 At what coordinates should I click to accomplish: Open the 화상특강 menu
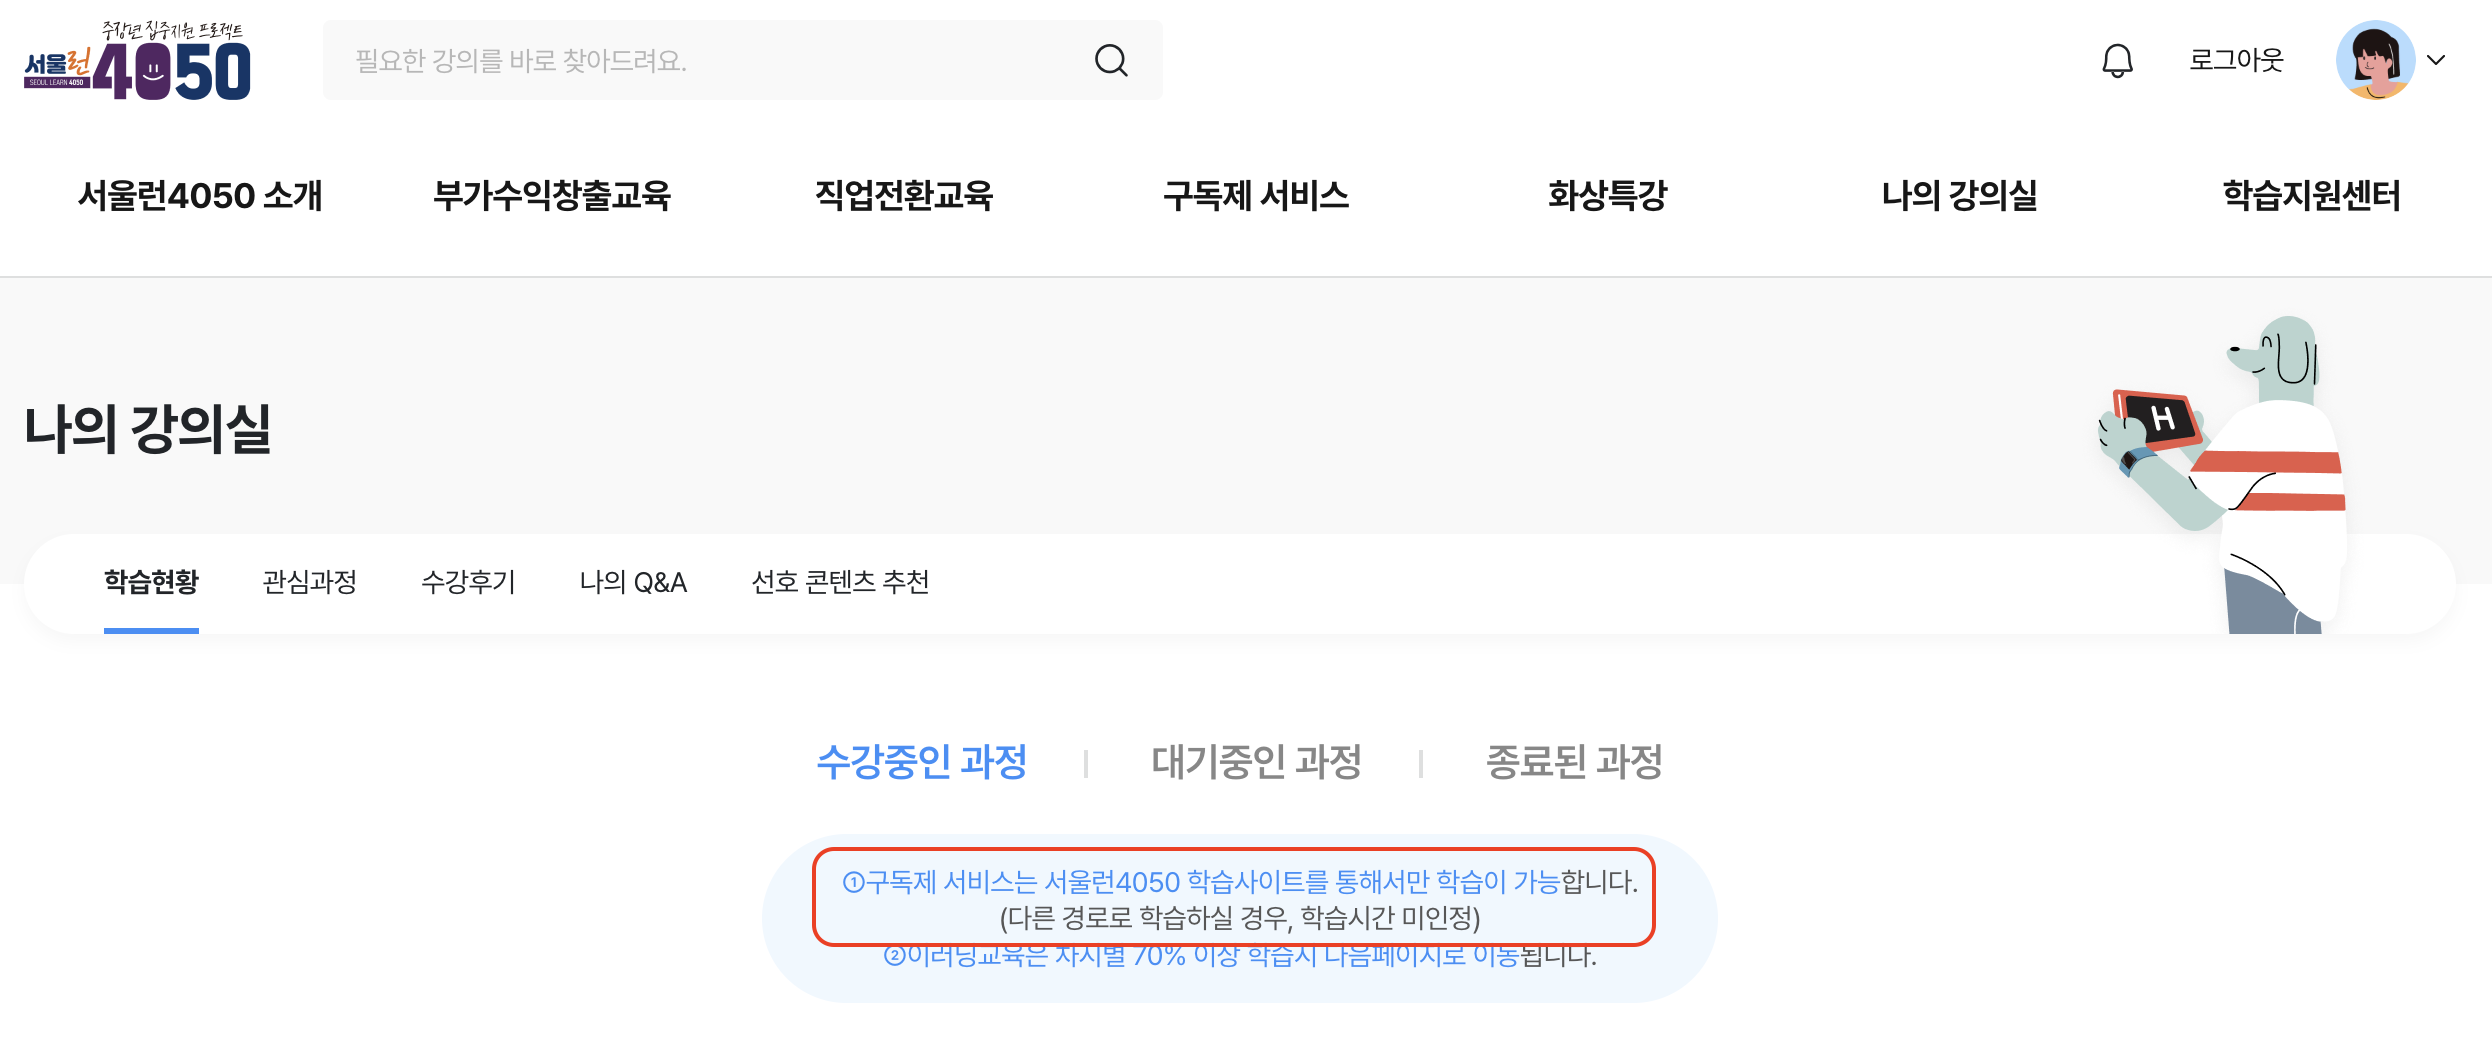tap(1608, 195)
